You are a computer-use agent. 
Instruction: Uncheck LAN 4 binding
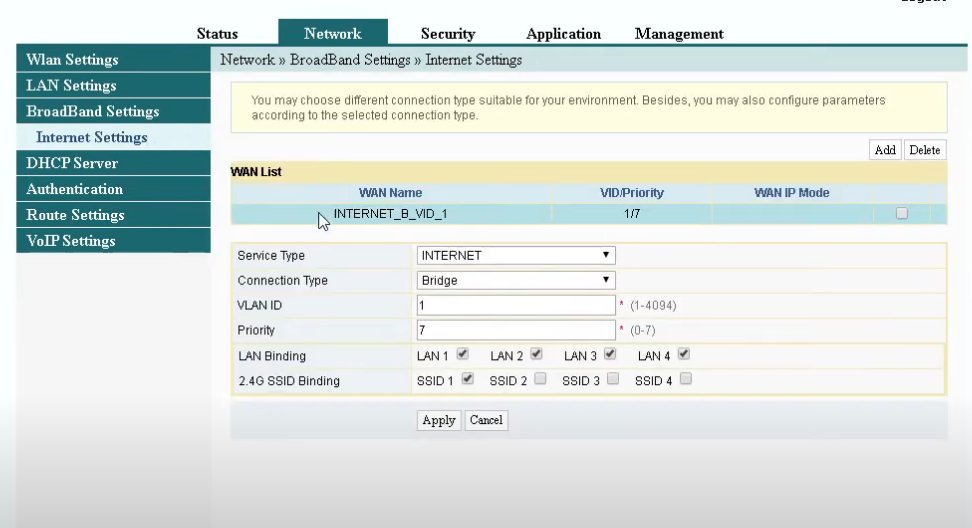(x=684, y=354)
